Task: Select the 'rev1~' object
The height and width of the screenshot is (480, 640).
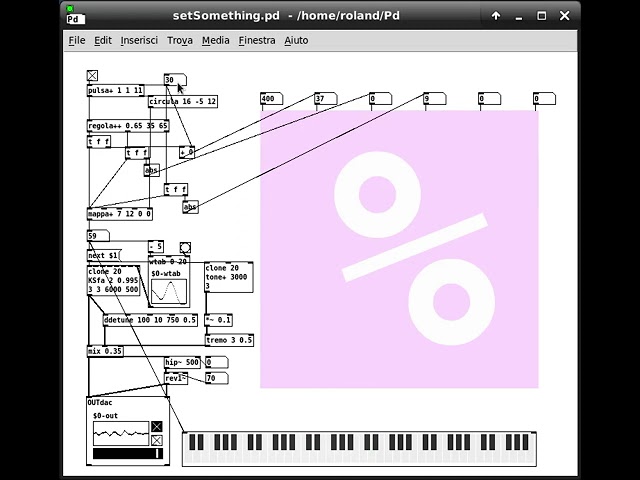Action: coord(176,378)
